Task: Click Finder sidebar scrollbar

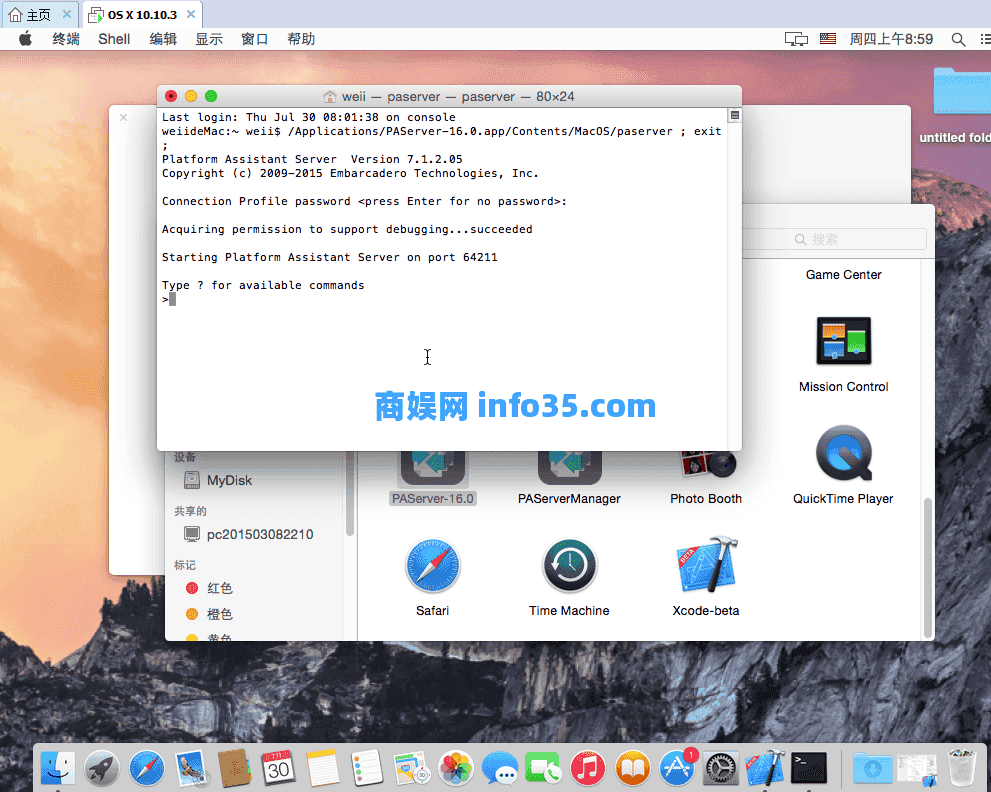Action: click(x=350, y=493)
